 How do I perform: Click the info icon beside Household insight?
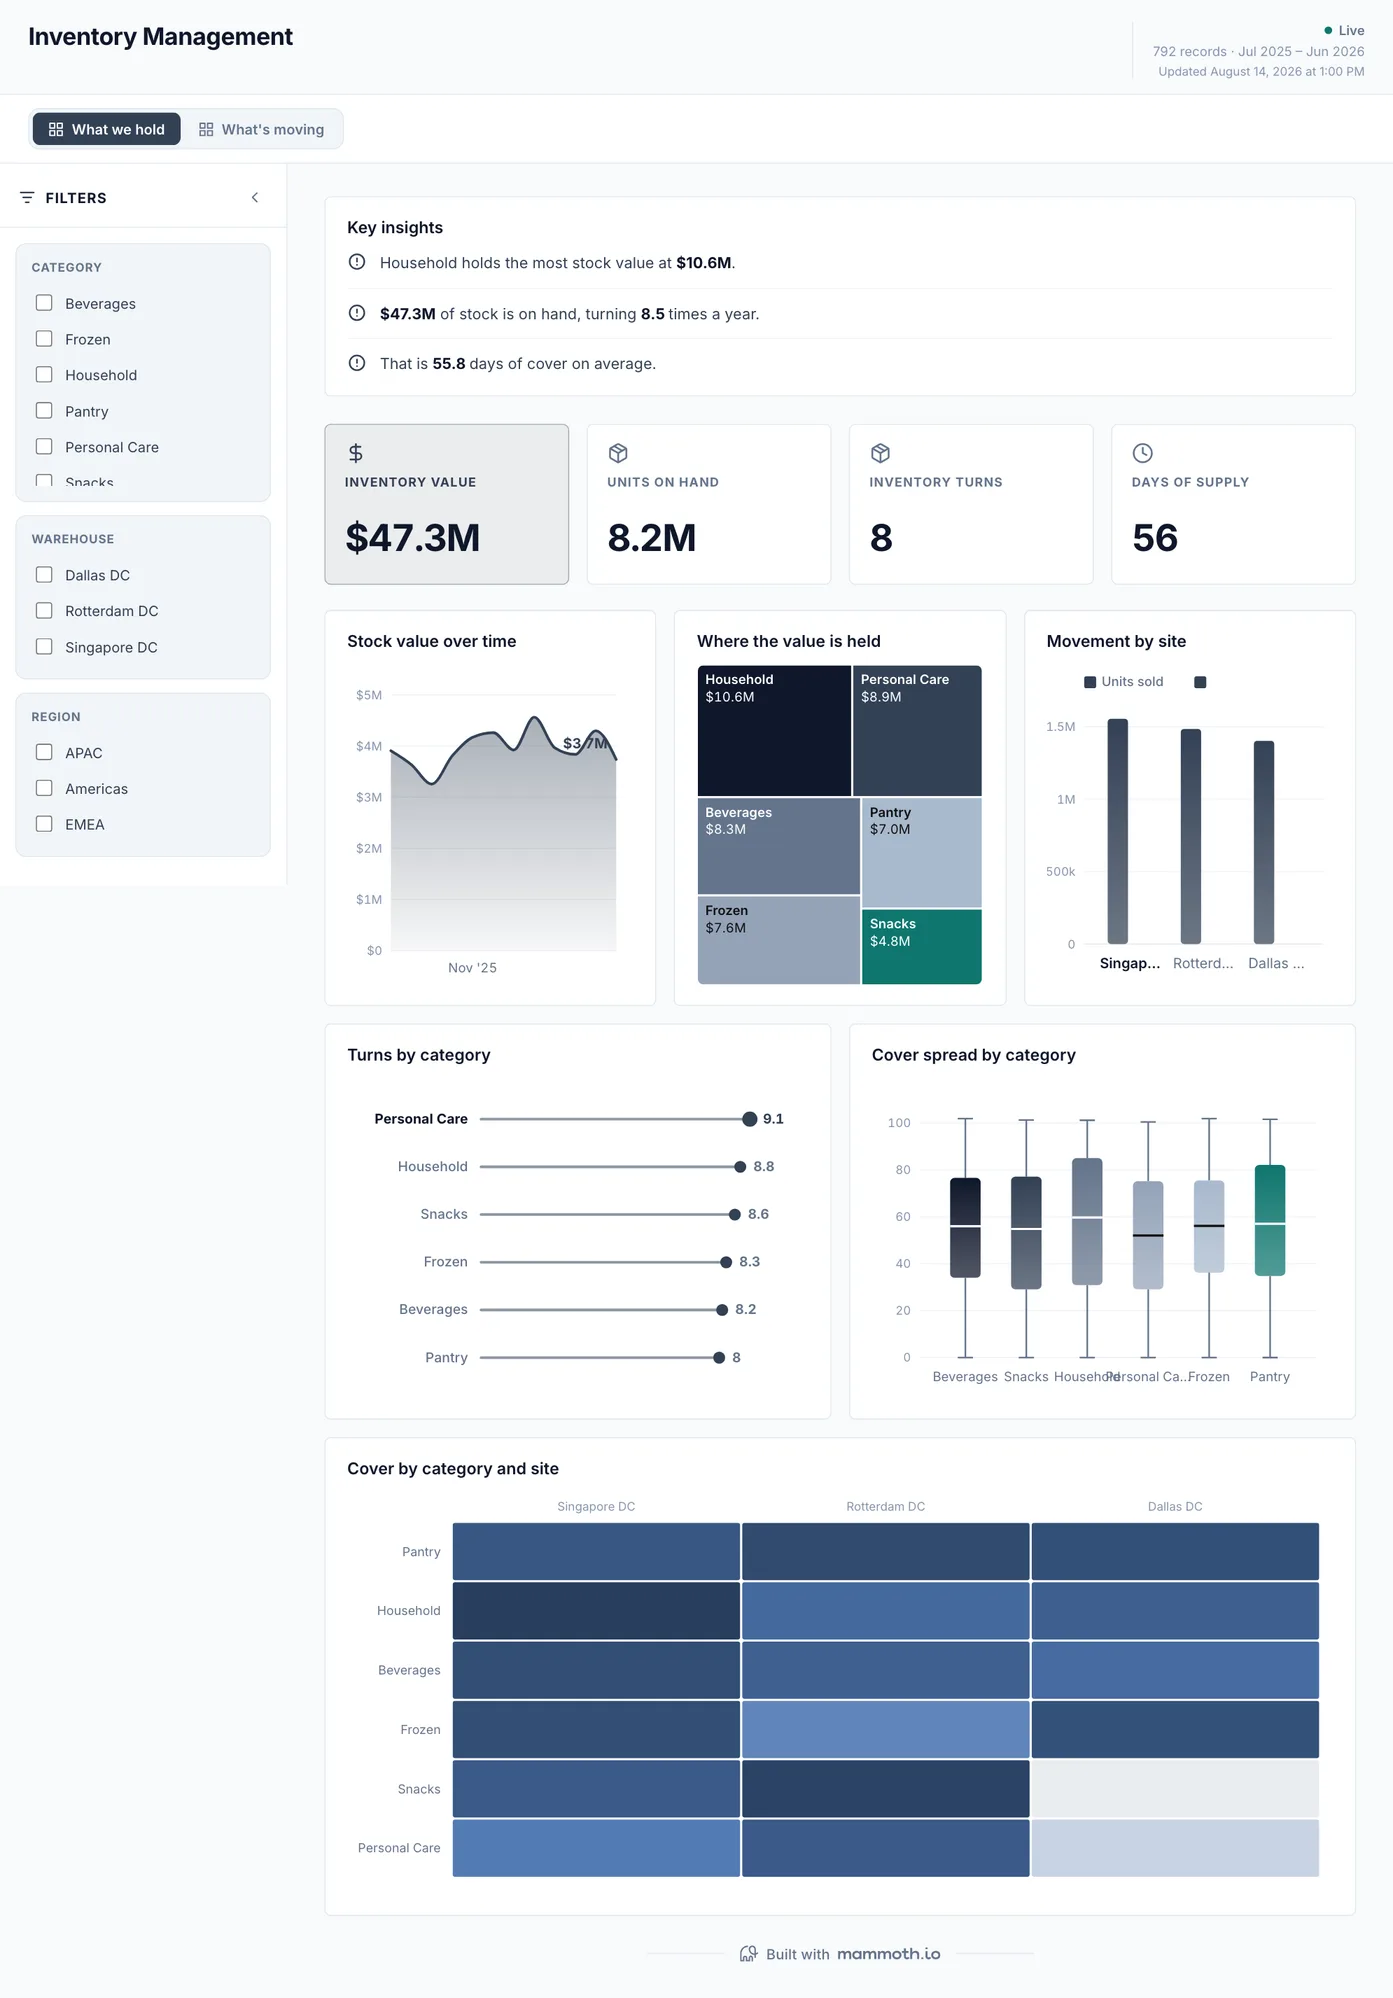(357, 262)
